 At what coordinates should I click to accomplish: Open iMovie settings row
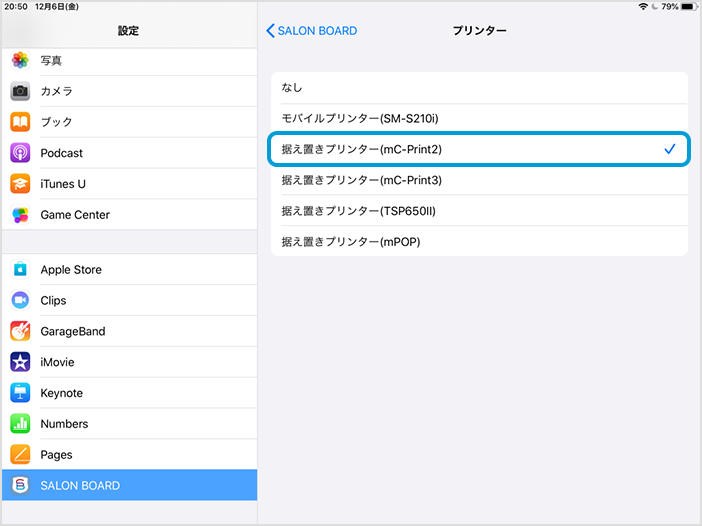pos(129,362)
